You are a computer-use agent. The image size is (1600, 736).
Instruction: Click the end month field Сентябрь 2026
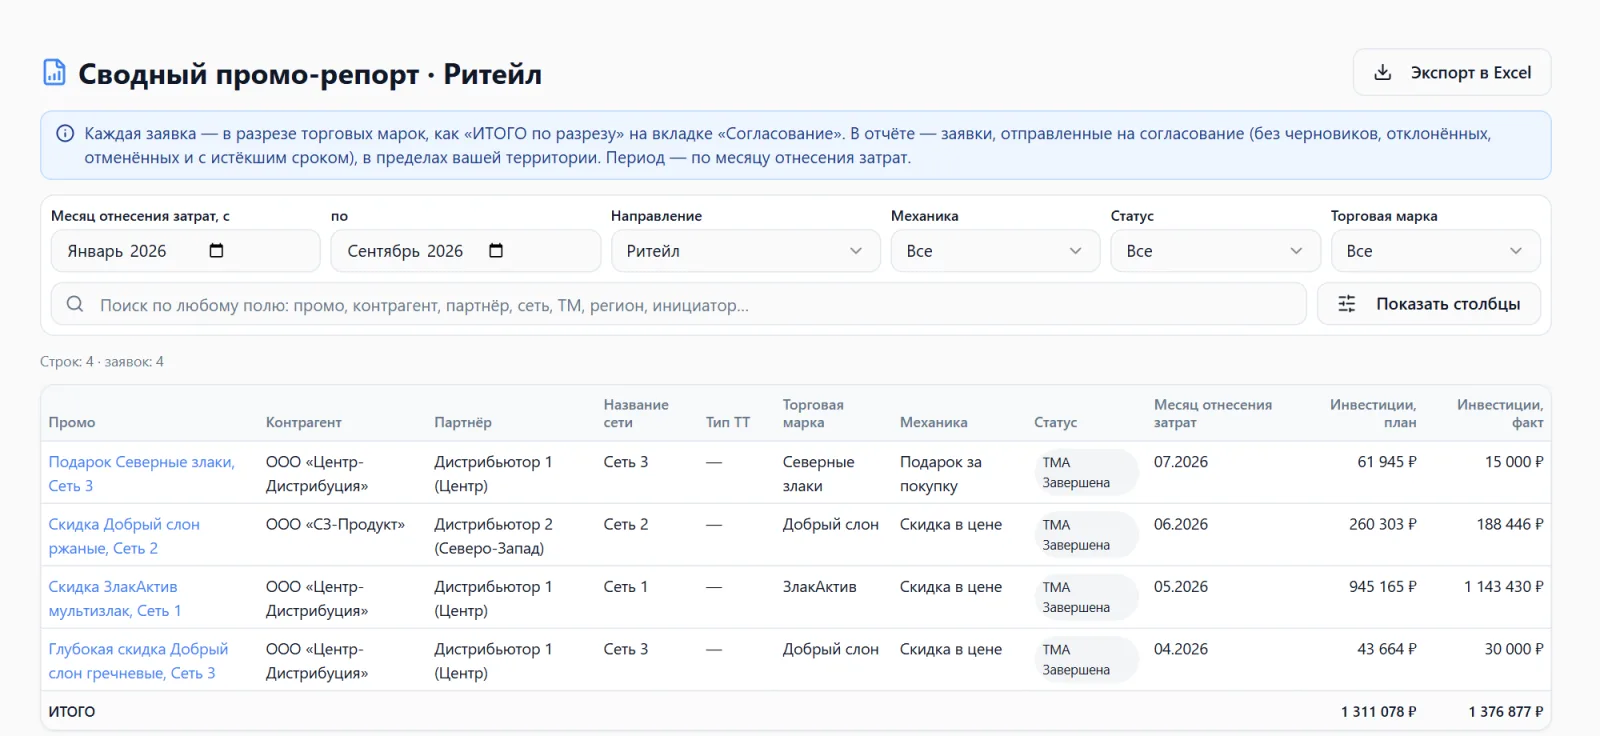tap(465, 251)
